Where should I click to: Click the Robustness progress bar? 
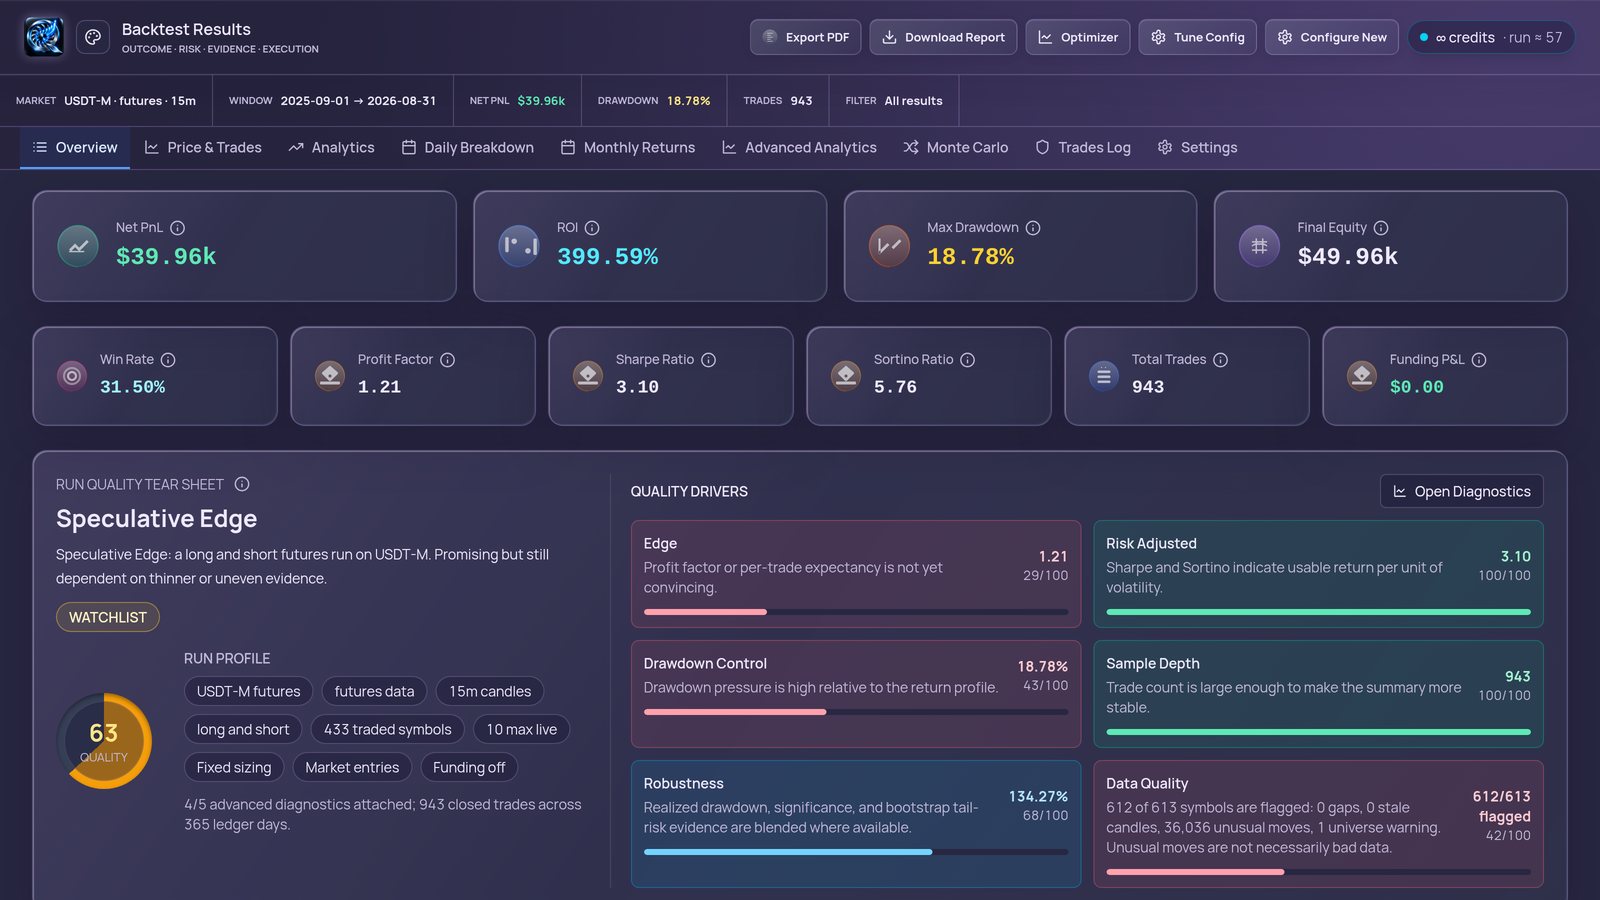(x=856, y=852)
